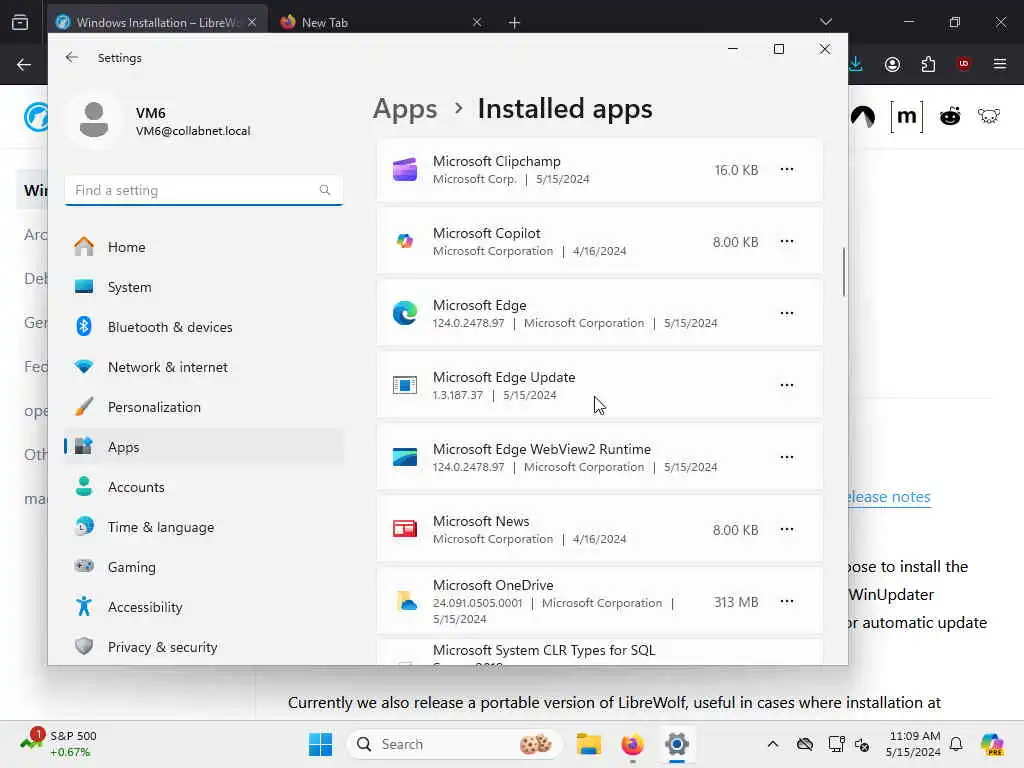Open Firefox from the taskbar

(632, 744)
